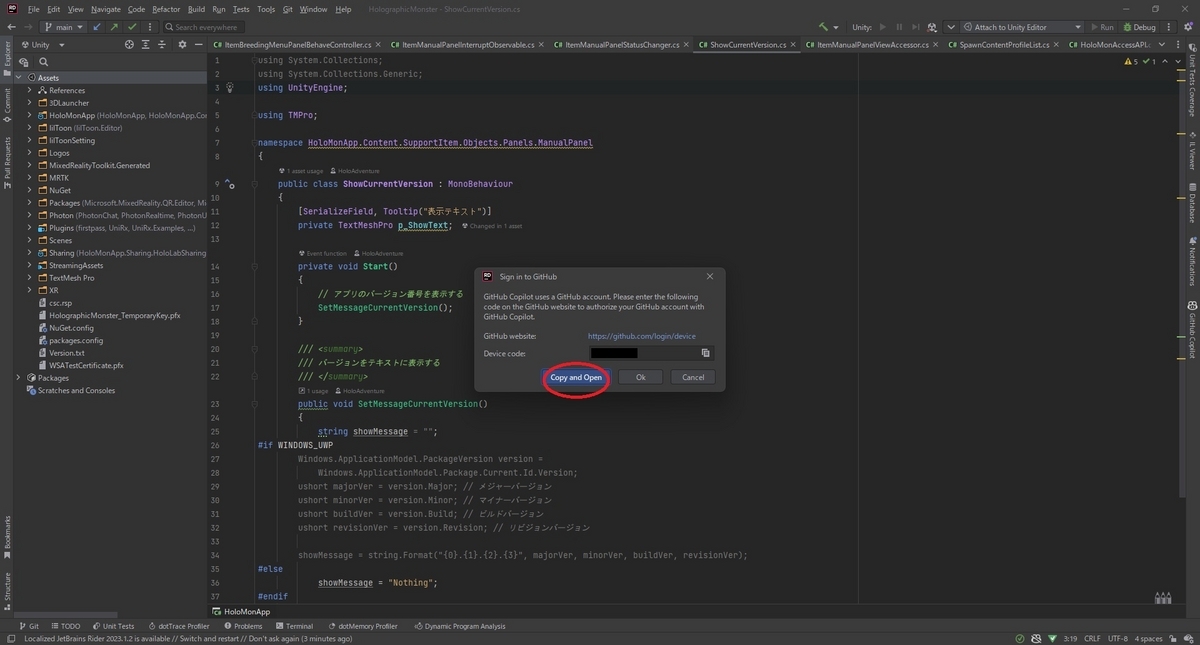1200x645 pixels.
Task: Switch to the ShowCurrentVersion.cs tab
Action: [x=747, y=44]
